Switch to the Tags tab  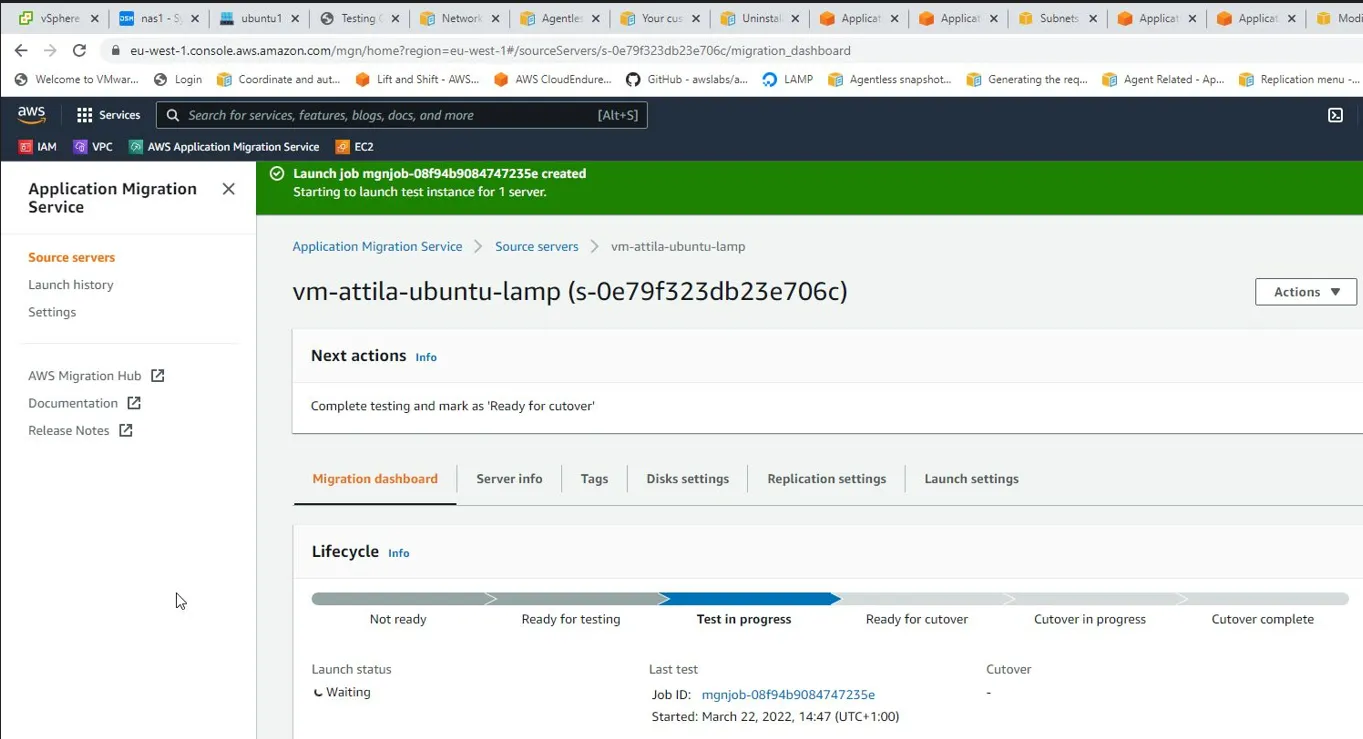point(594,479)
